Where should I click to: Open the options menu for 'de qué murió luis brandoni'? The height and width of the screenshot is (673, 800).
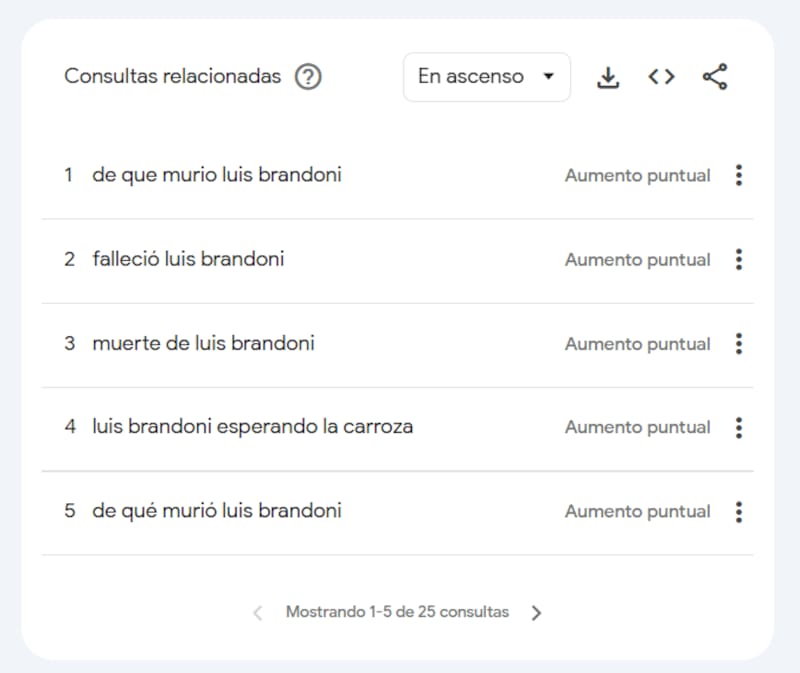coord(738,511)
